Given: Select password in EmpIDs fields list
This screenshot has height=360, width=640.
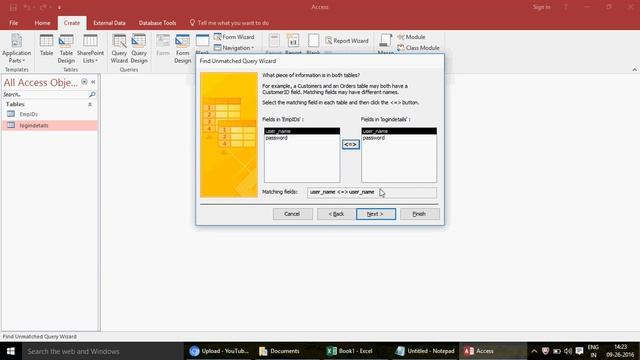Looking at the screenshot, I should (x=302, y=138).
